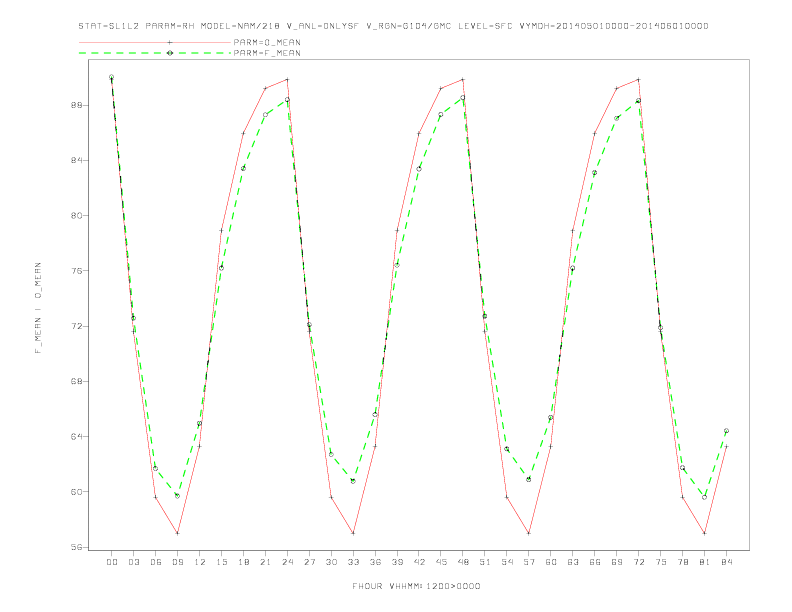Click x-axis forecast hour label 09

click(x=177, y=562)
